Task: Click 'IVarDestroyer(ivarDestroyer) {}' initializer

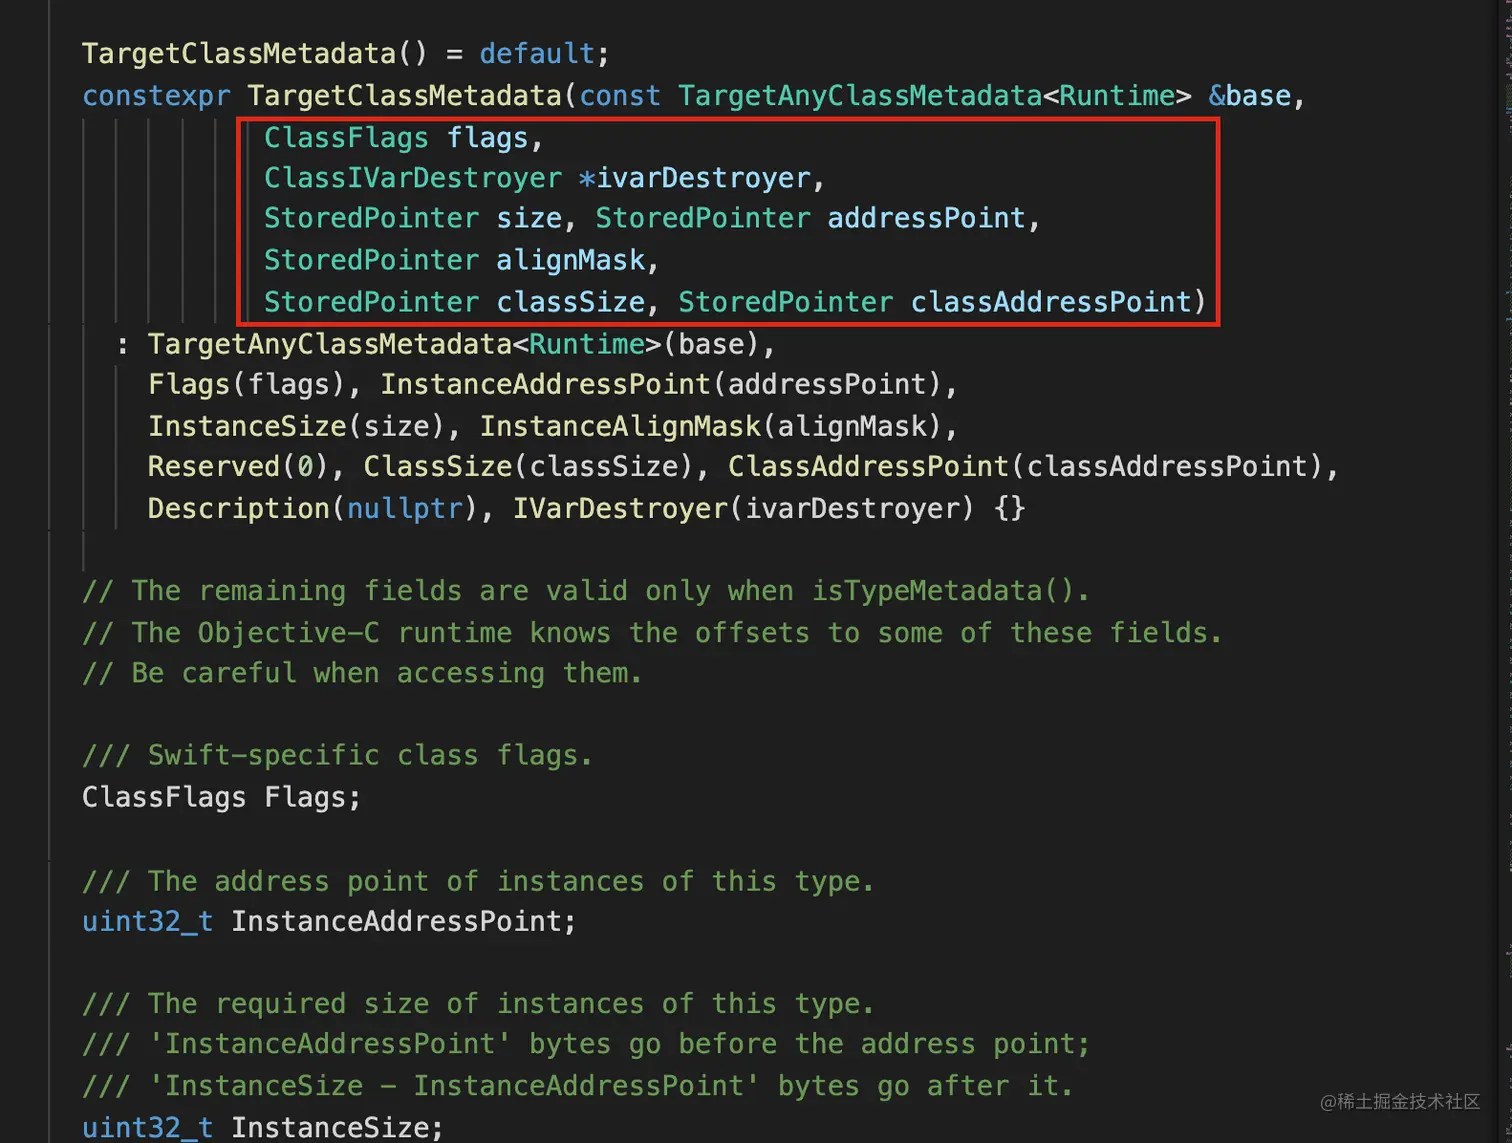Action: click(x=769, y=508)
